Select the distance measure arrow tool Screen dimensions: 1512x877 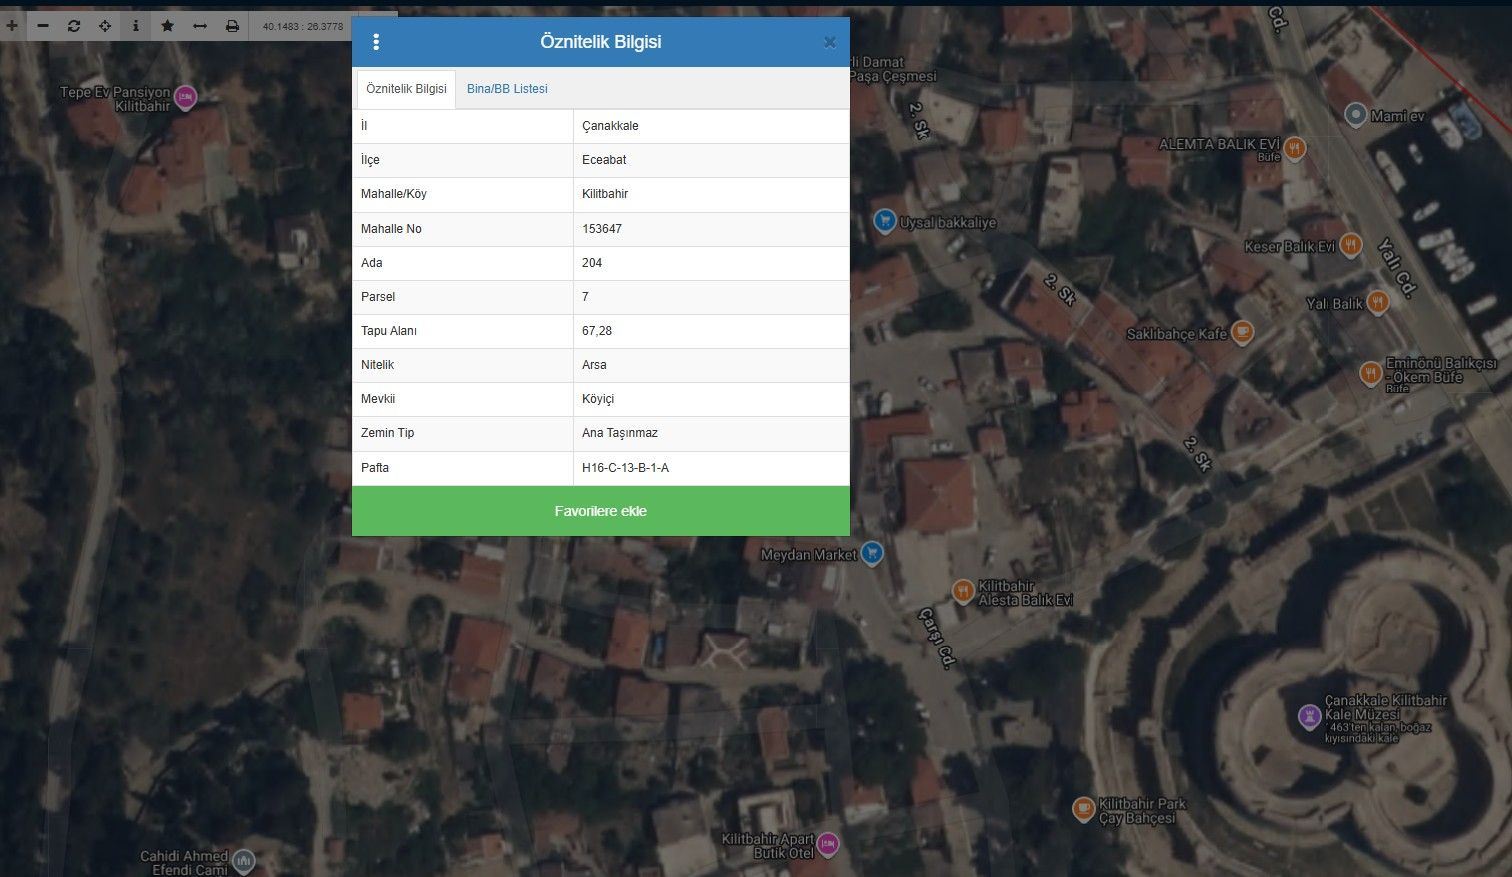199,26
